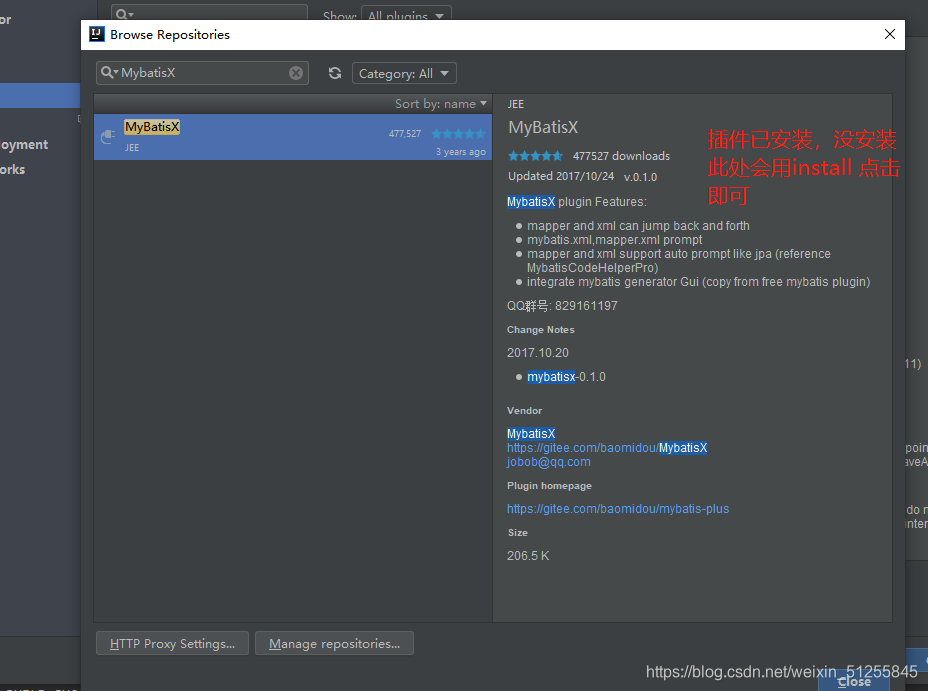Click the IntelliJ logo in title bar
This screenshot has width=928, height=691.
[96, 34]
